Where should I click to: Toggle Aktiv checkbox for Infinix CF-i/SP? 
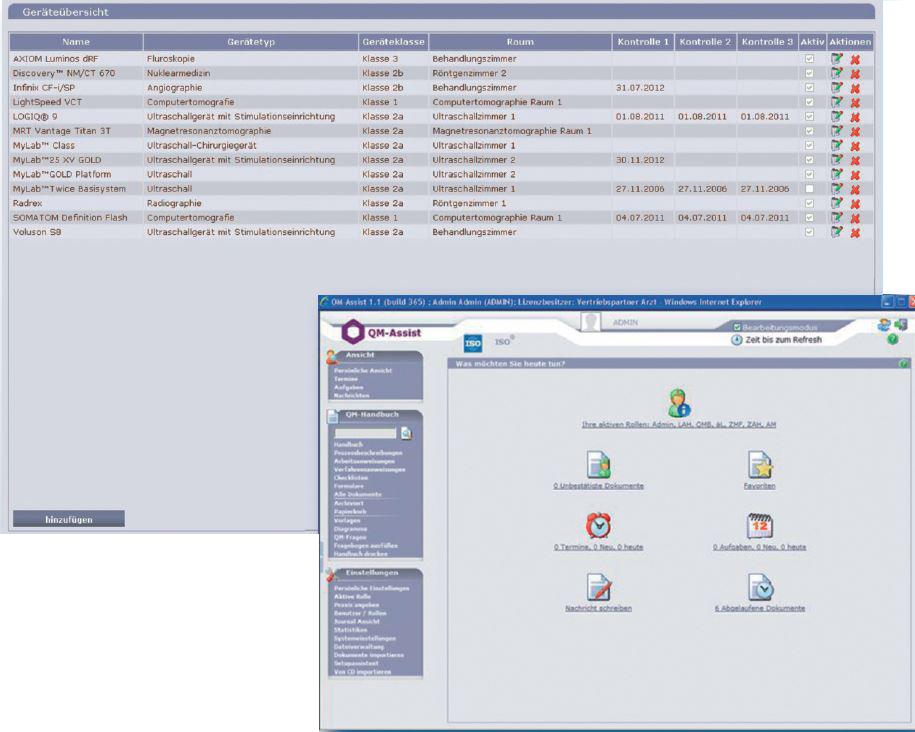point(809,88)
